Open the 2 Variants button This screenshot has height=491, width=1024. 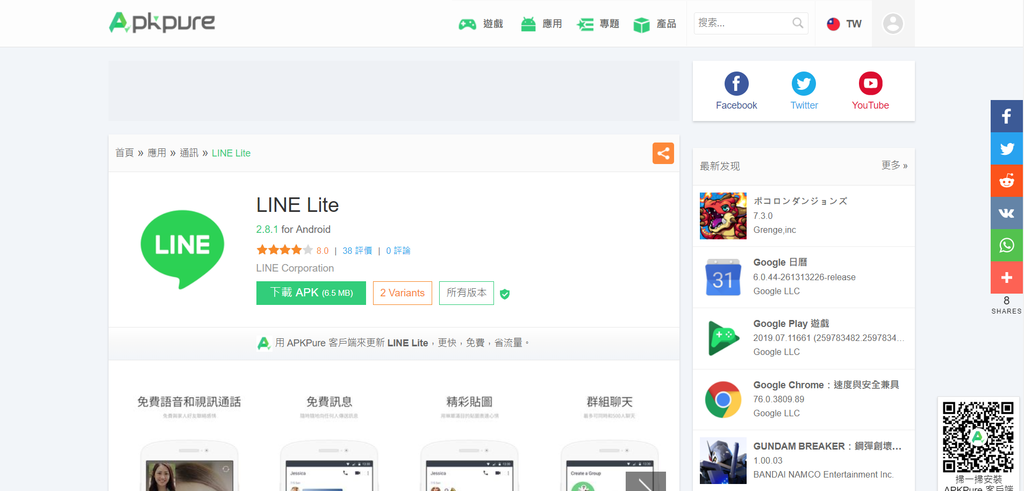tap(402, 293)
